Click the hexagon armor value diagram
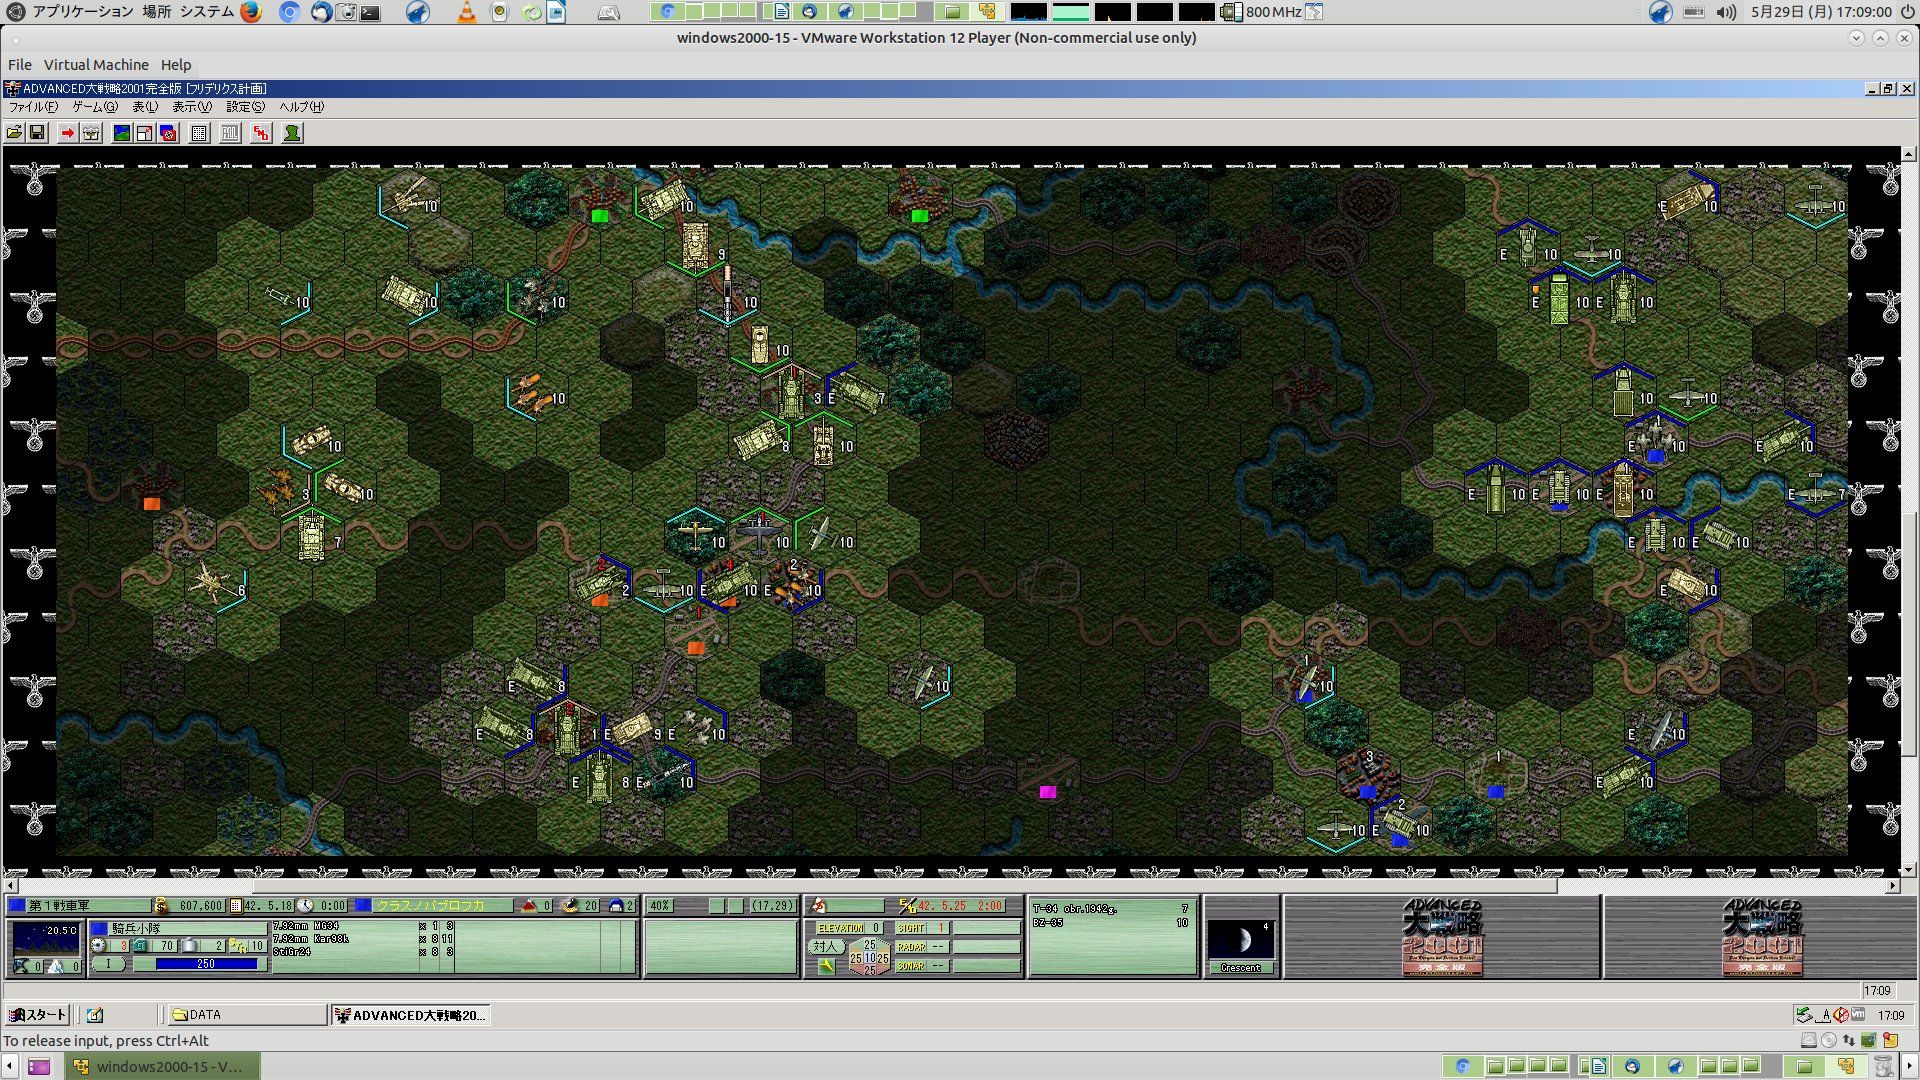This screenshot has height=1080, width=1920. (869, 957)
